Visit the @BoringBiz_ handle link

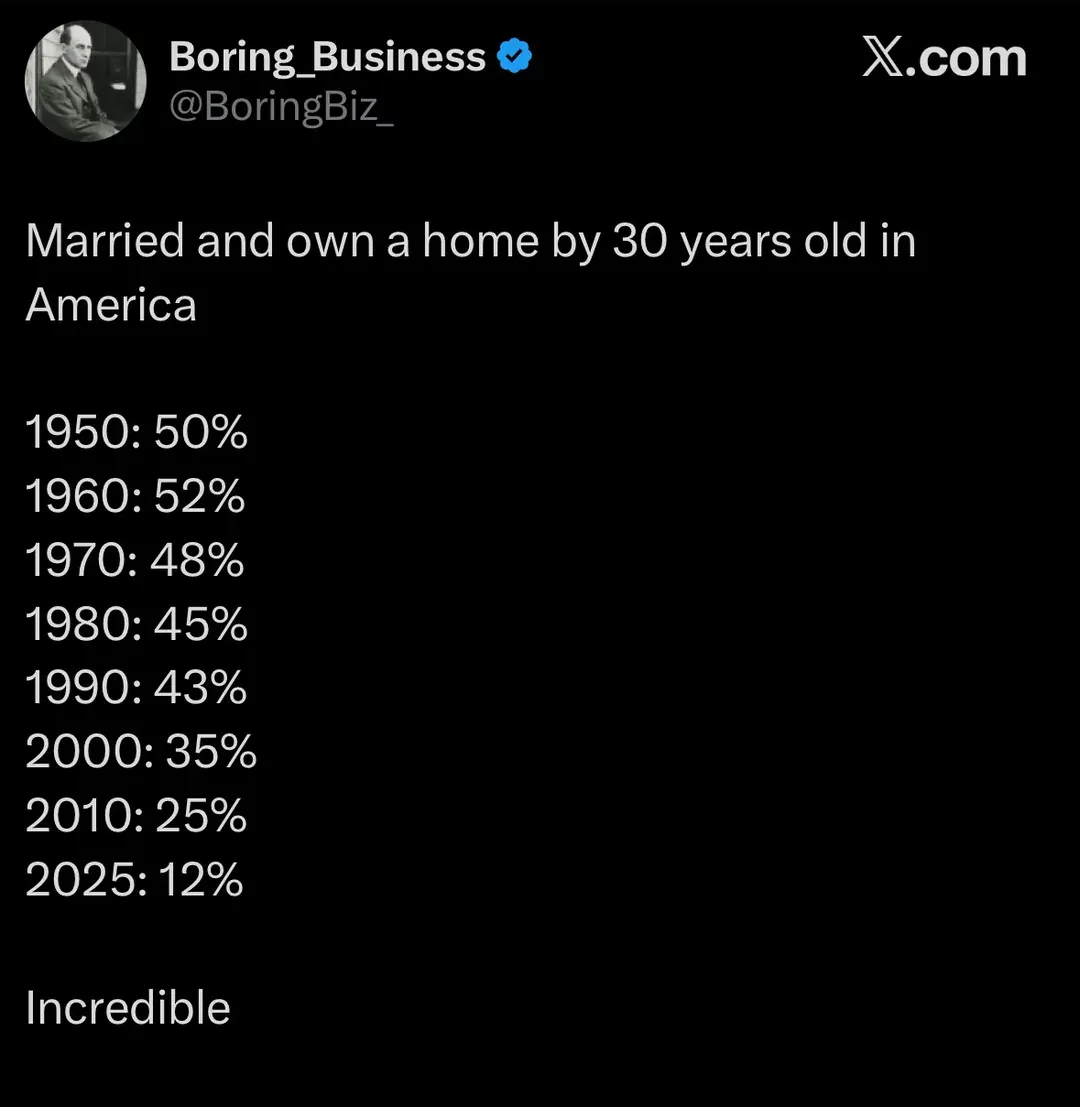[x=282, y=107]
